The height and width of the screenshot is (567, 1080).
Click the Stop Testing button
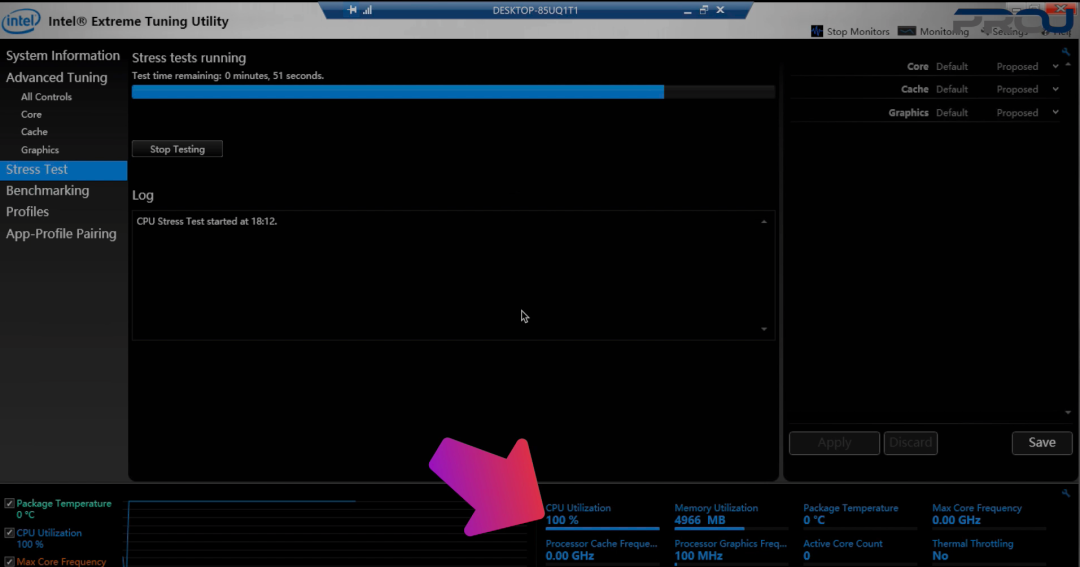177,149
